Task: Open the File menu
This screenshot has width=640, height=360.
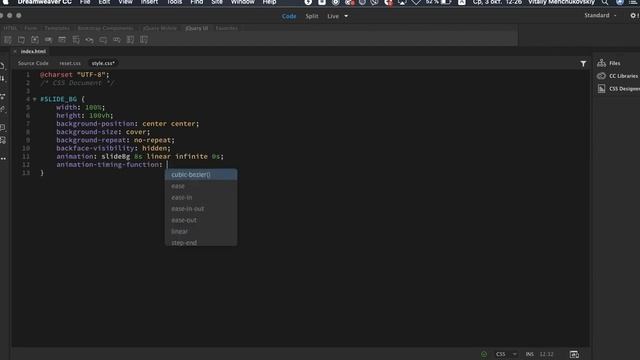Action: pyautogui.click(x=85, y=2)
